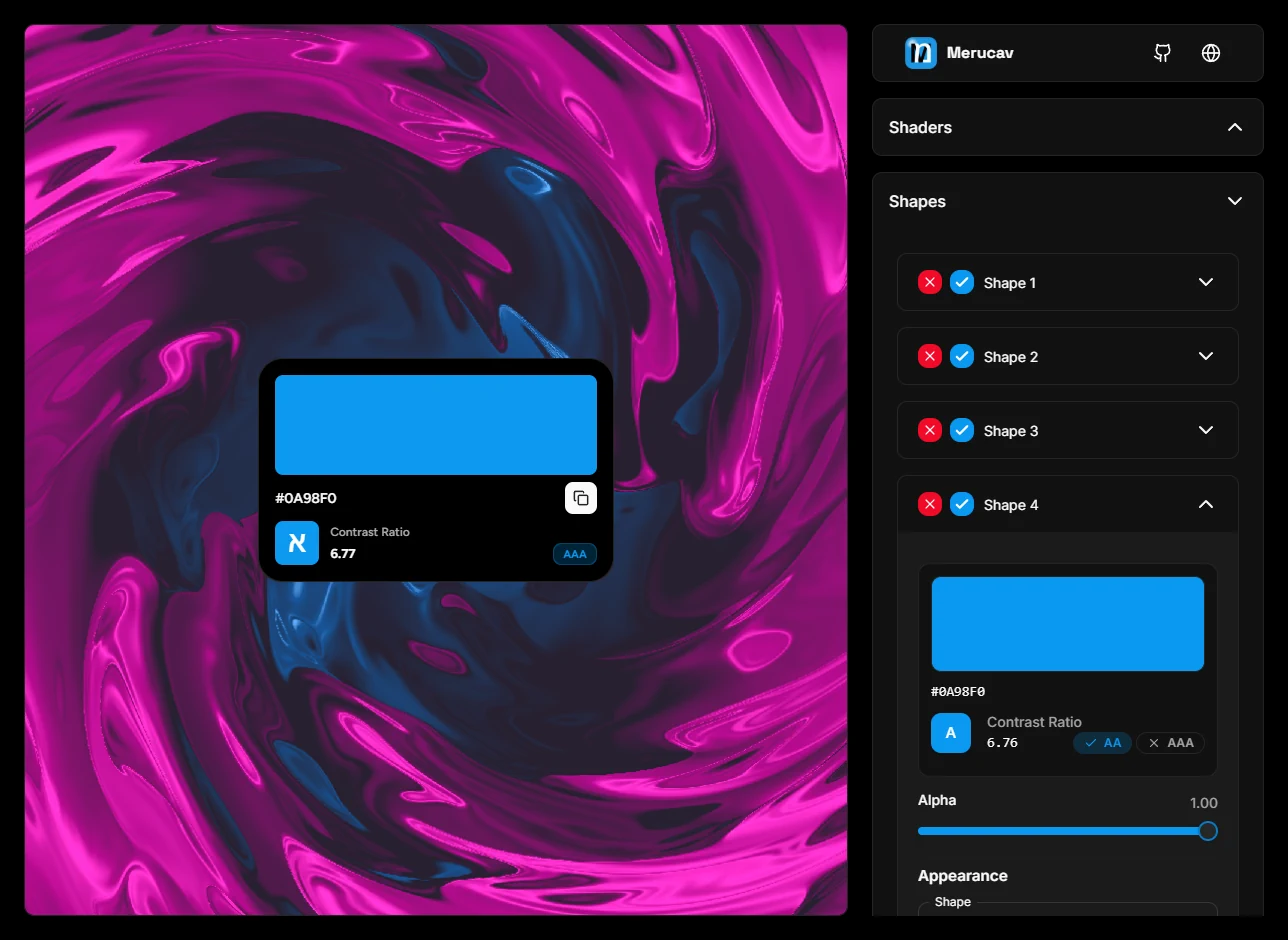Click the Merucav logo icon
The height and width of the screenshot is (940, 1288).
920,53
